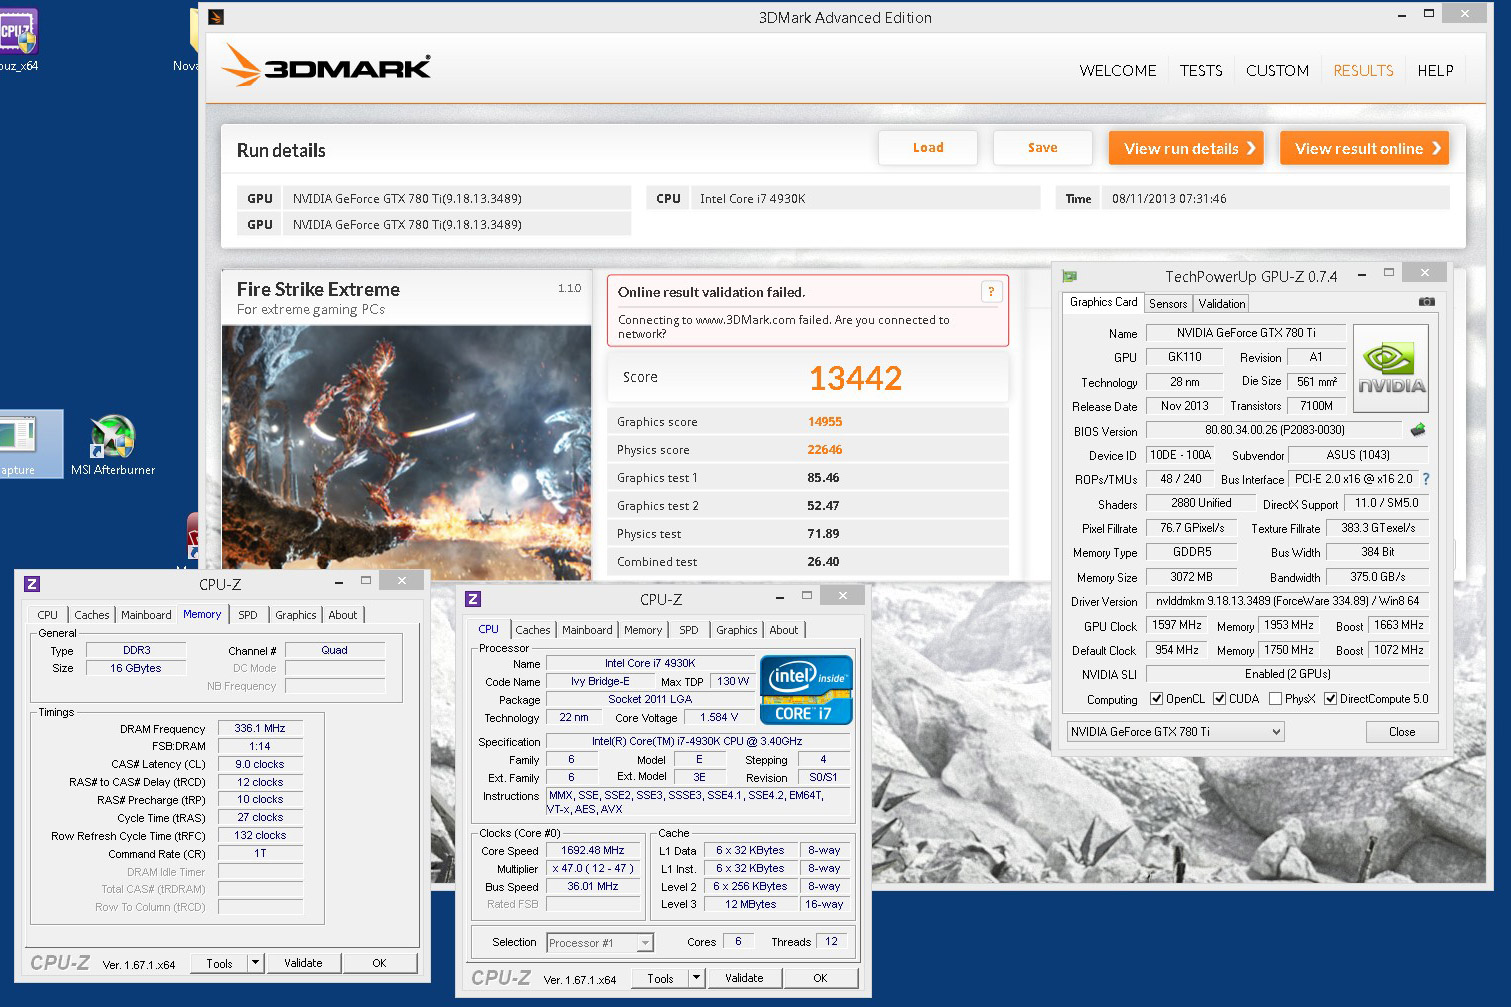Viewport: 1511px width, 1007px height.
Task: Click the Driver Version field in GPU-Z
Action: point(1287,601)
